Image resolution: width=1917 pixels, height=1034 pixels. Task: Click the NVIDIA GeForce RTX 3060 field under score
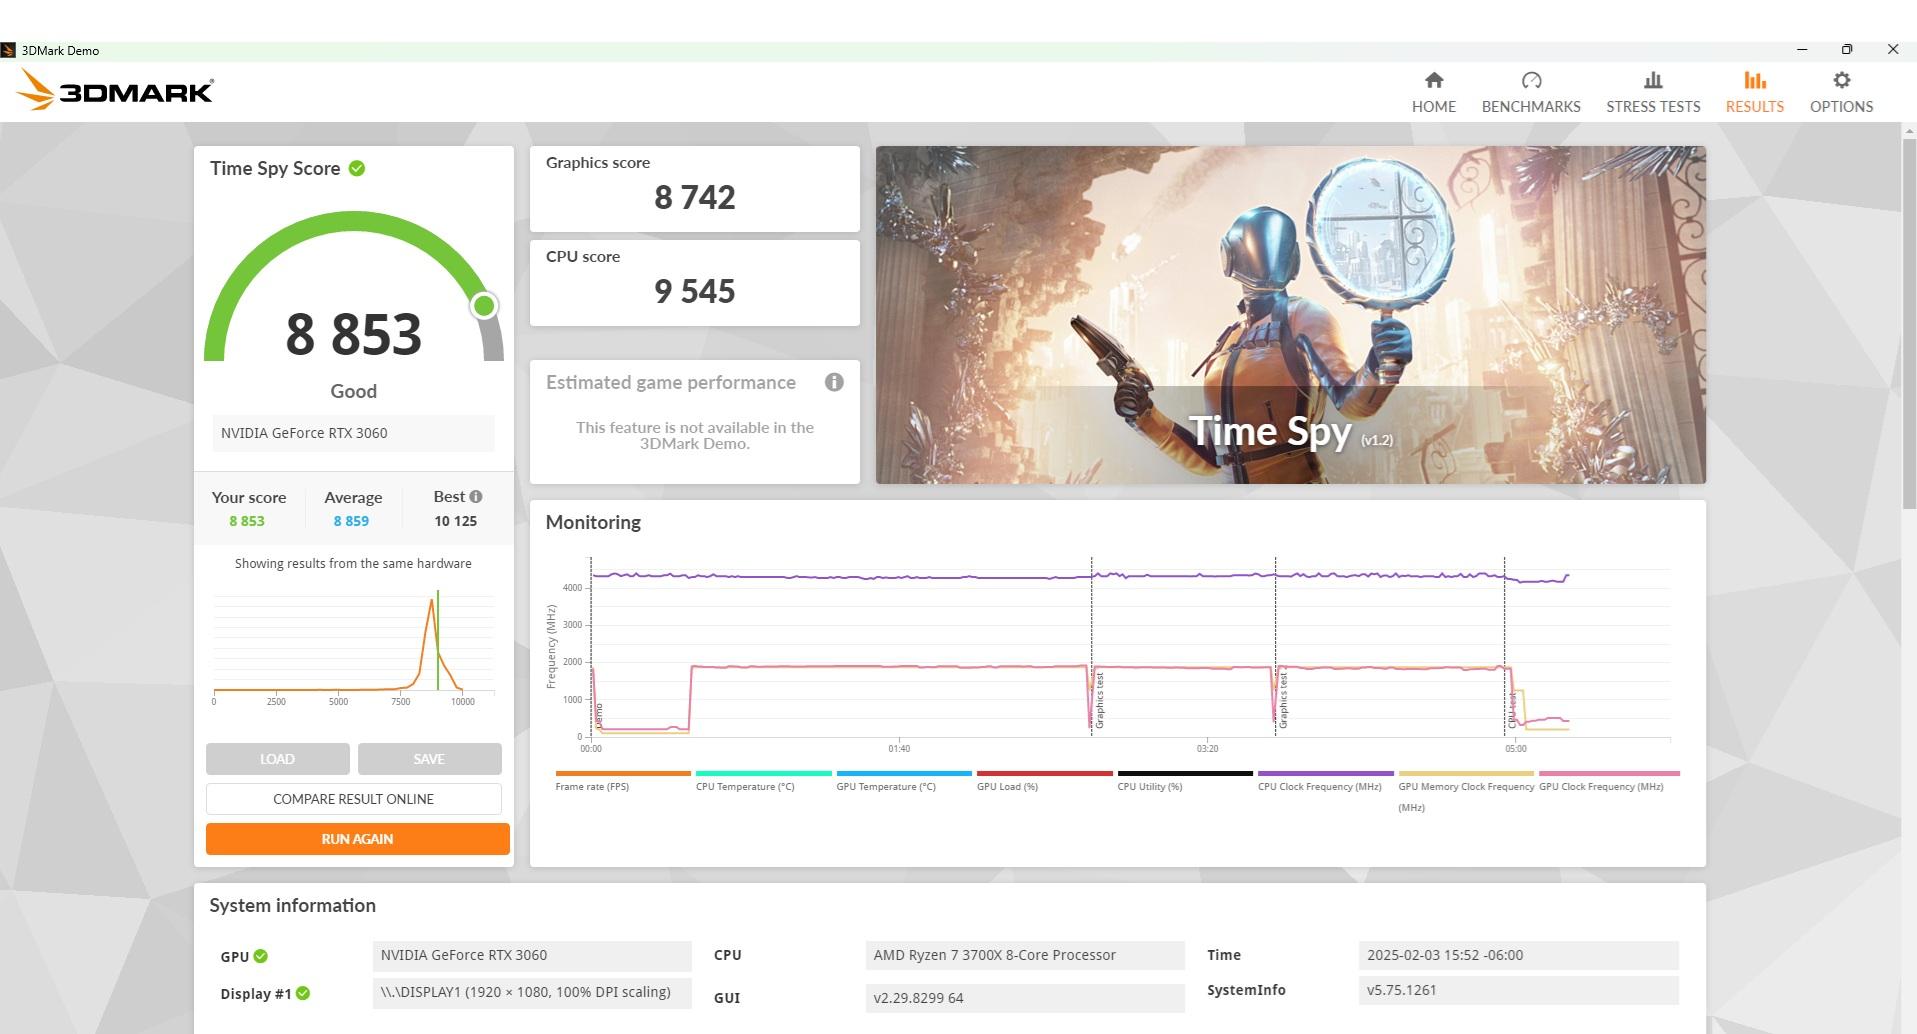[x=353, y=433]
